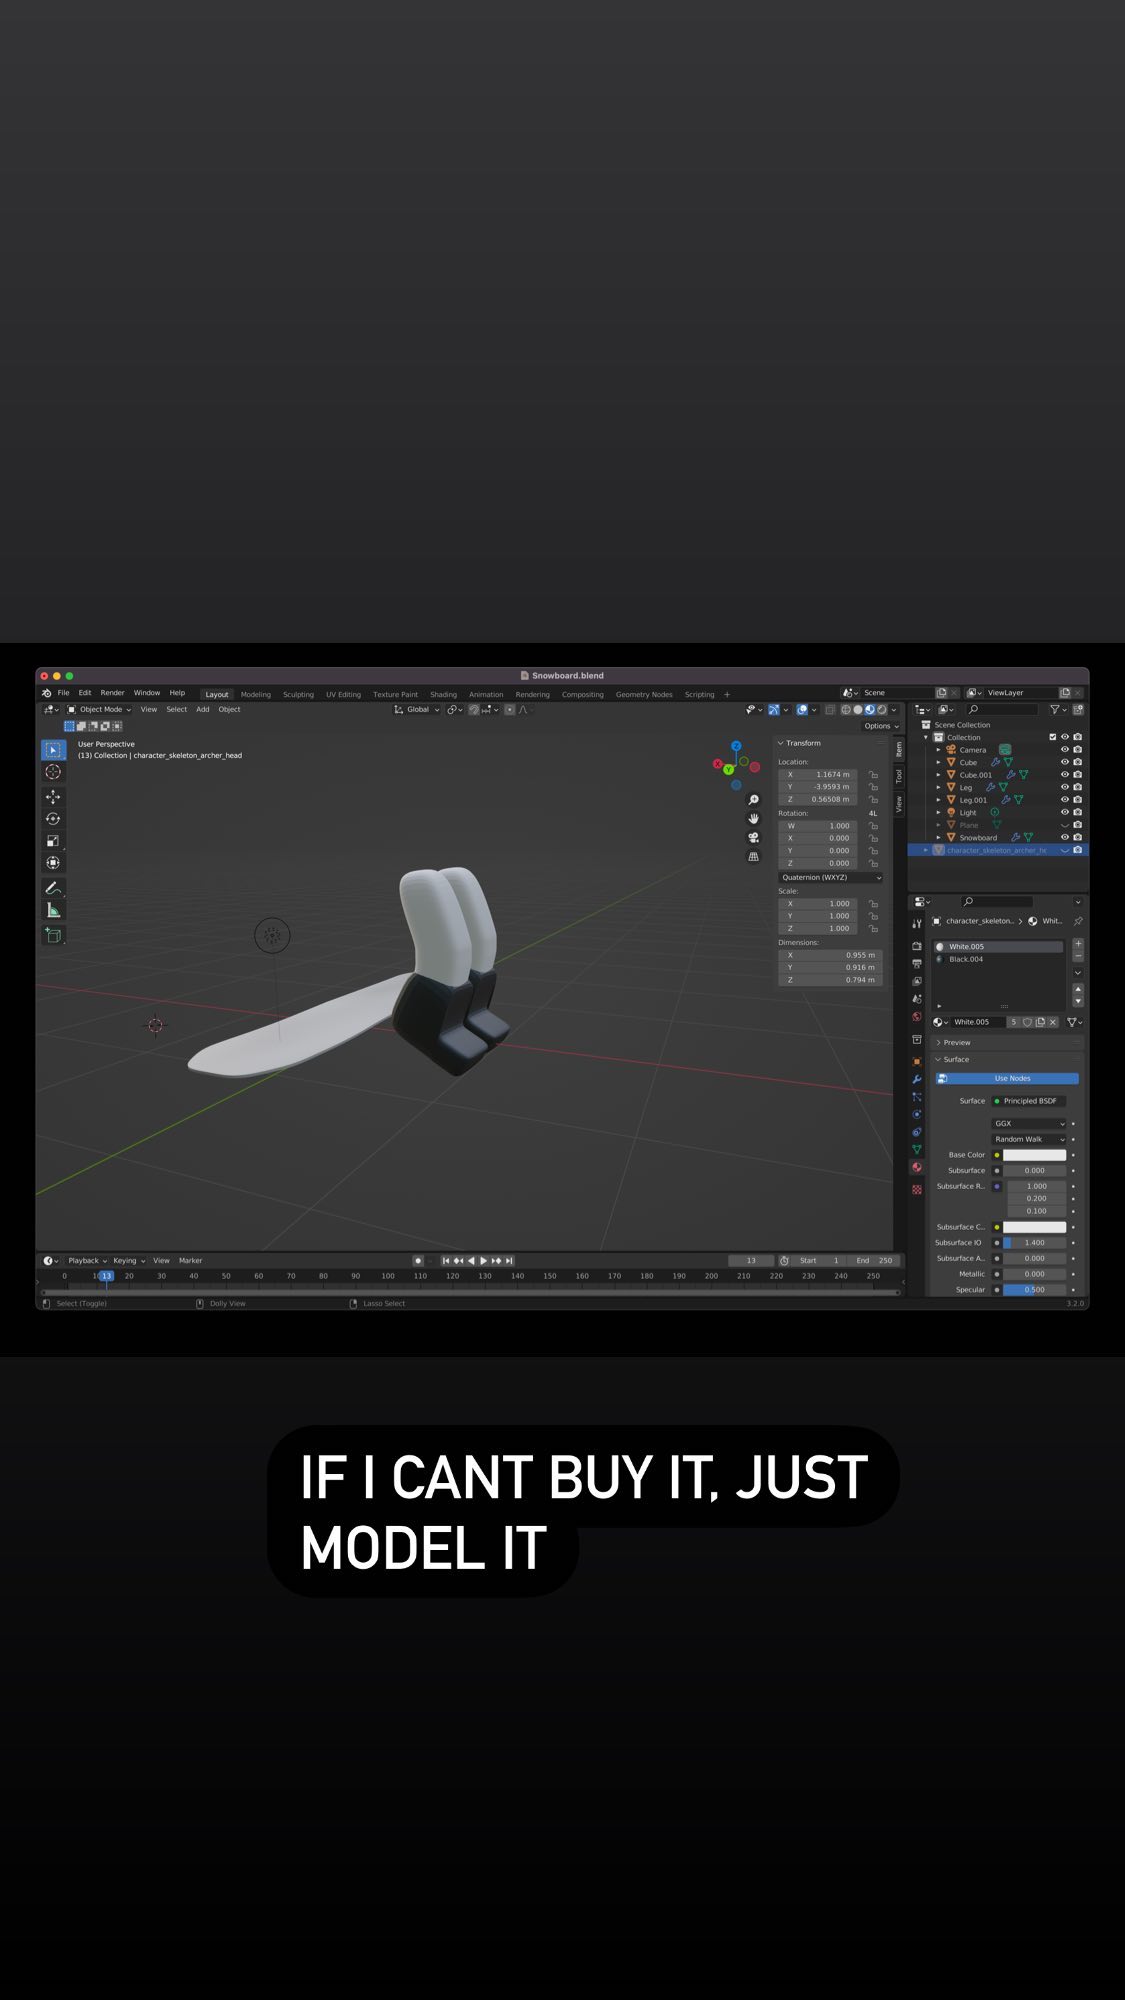The width and height of the screenshot is (1125, 2000).
Task: Add a material slot with plus button
Action: pos(1078,944)
